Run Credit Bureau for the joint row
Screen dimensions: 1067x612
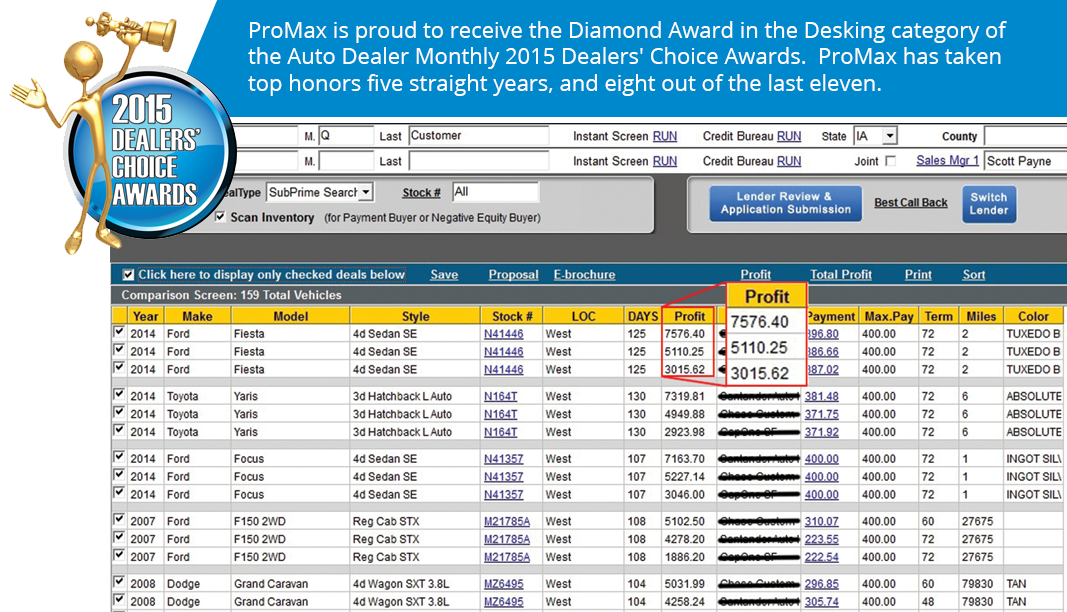pyautogui.click(x=789, y=161)
